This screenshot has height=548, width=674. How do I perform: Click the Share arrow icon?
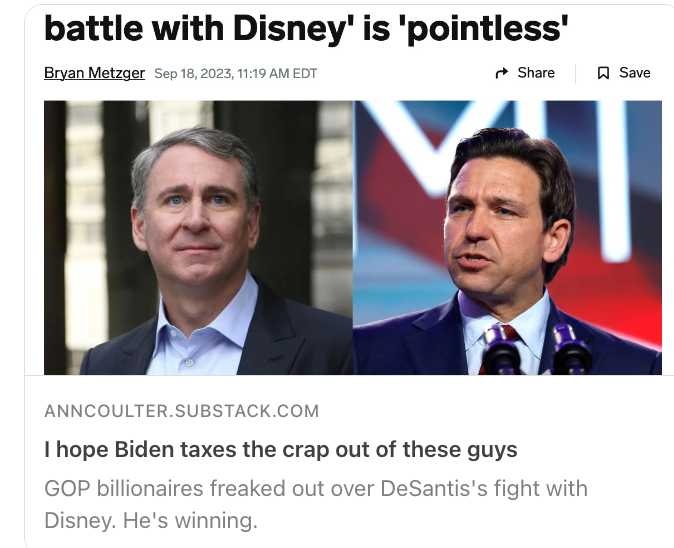pos(502,73)
